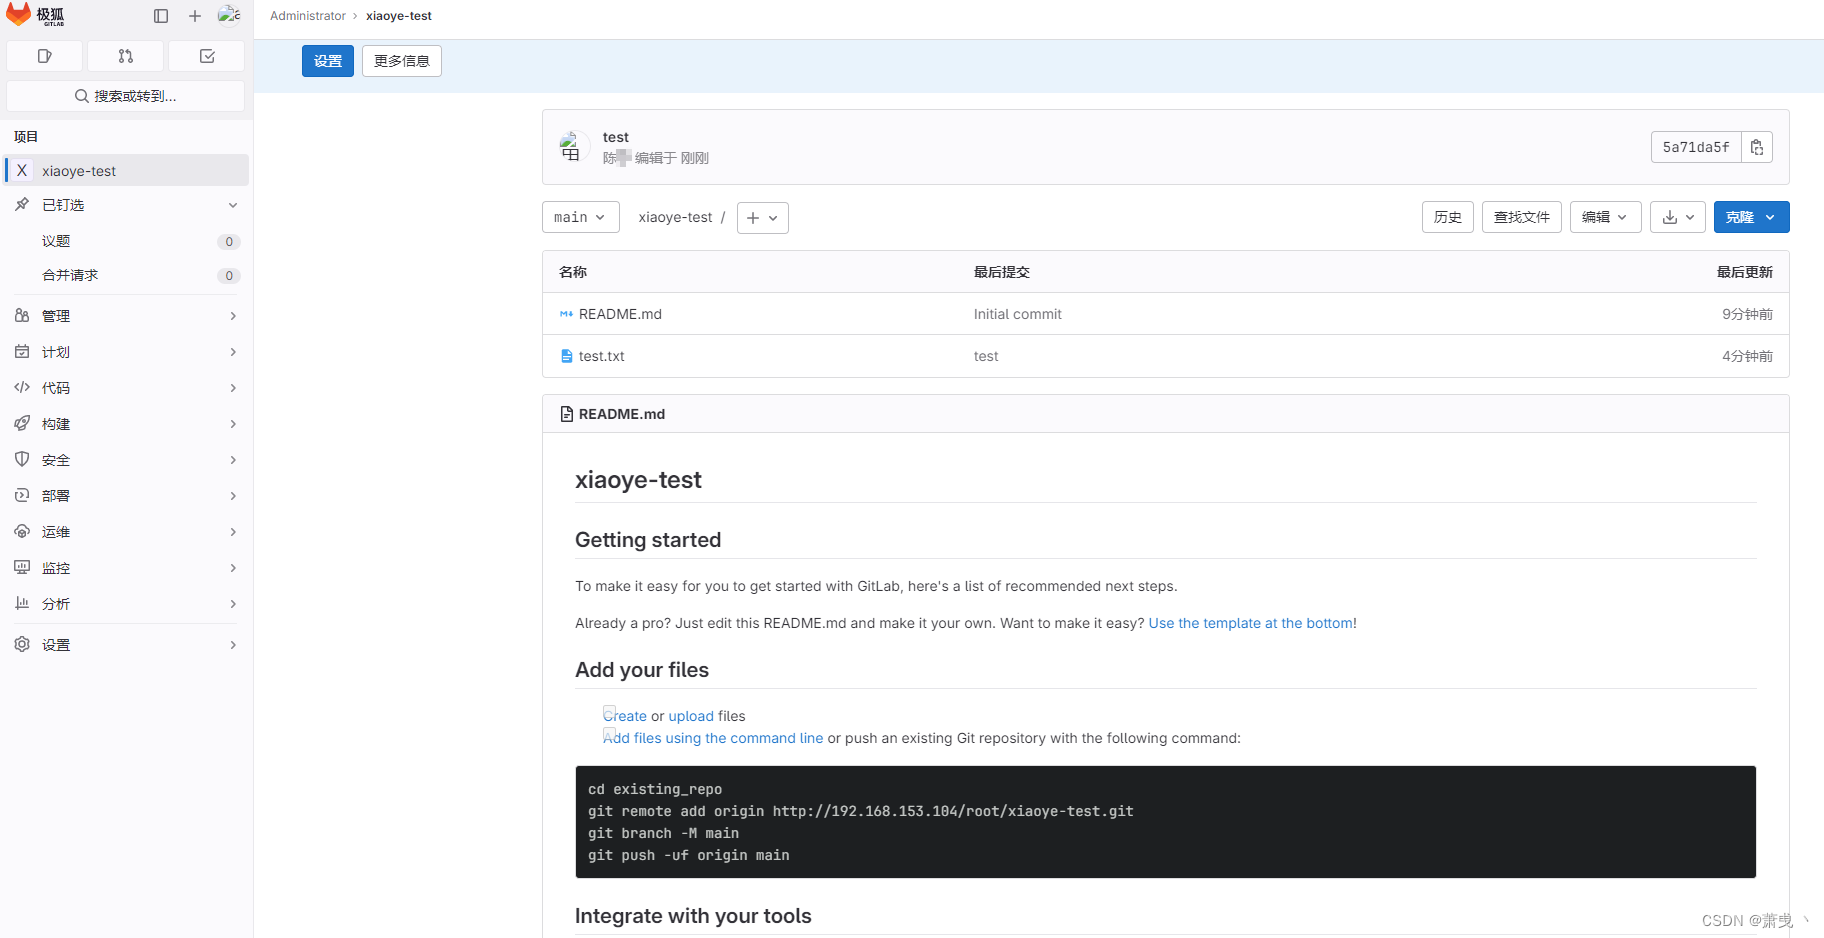Open the latest commit titled test

click(616, 137)
